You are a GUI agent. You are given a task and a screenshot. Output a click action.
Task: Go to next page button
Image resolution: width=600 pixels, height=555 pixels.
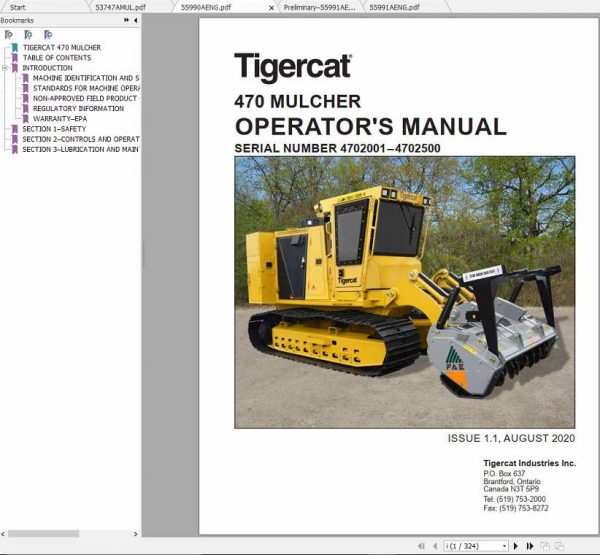pos(516,546)
